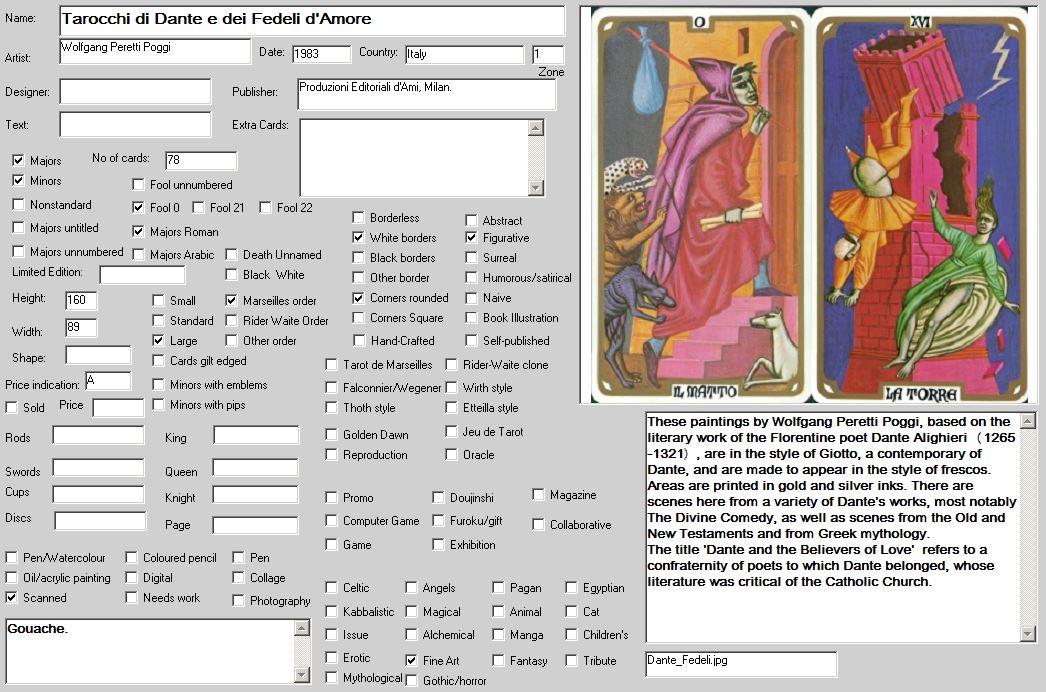Click the Il Matto card image
Viewport: 1046px width, 692px height.
click(700, 206)
